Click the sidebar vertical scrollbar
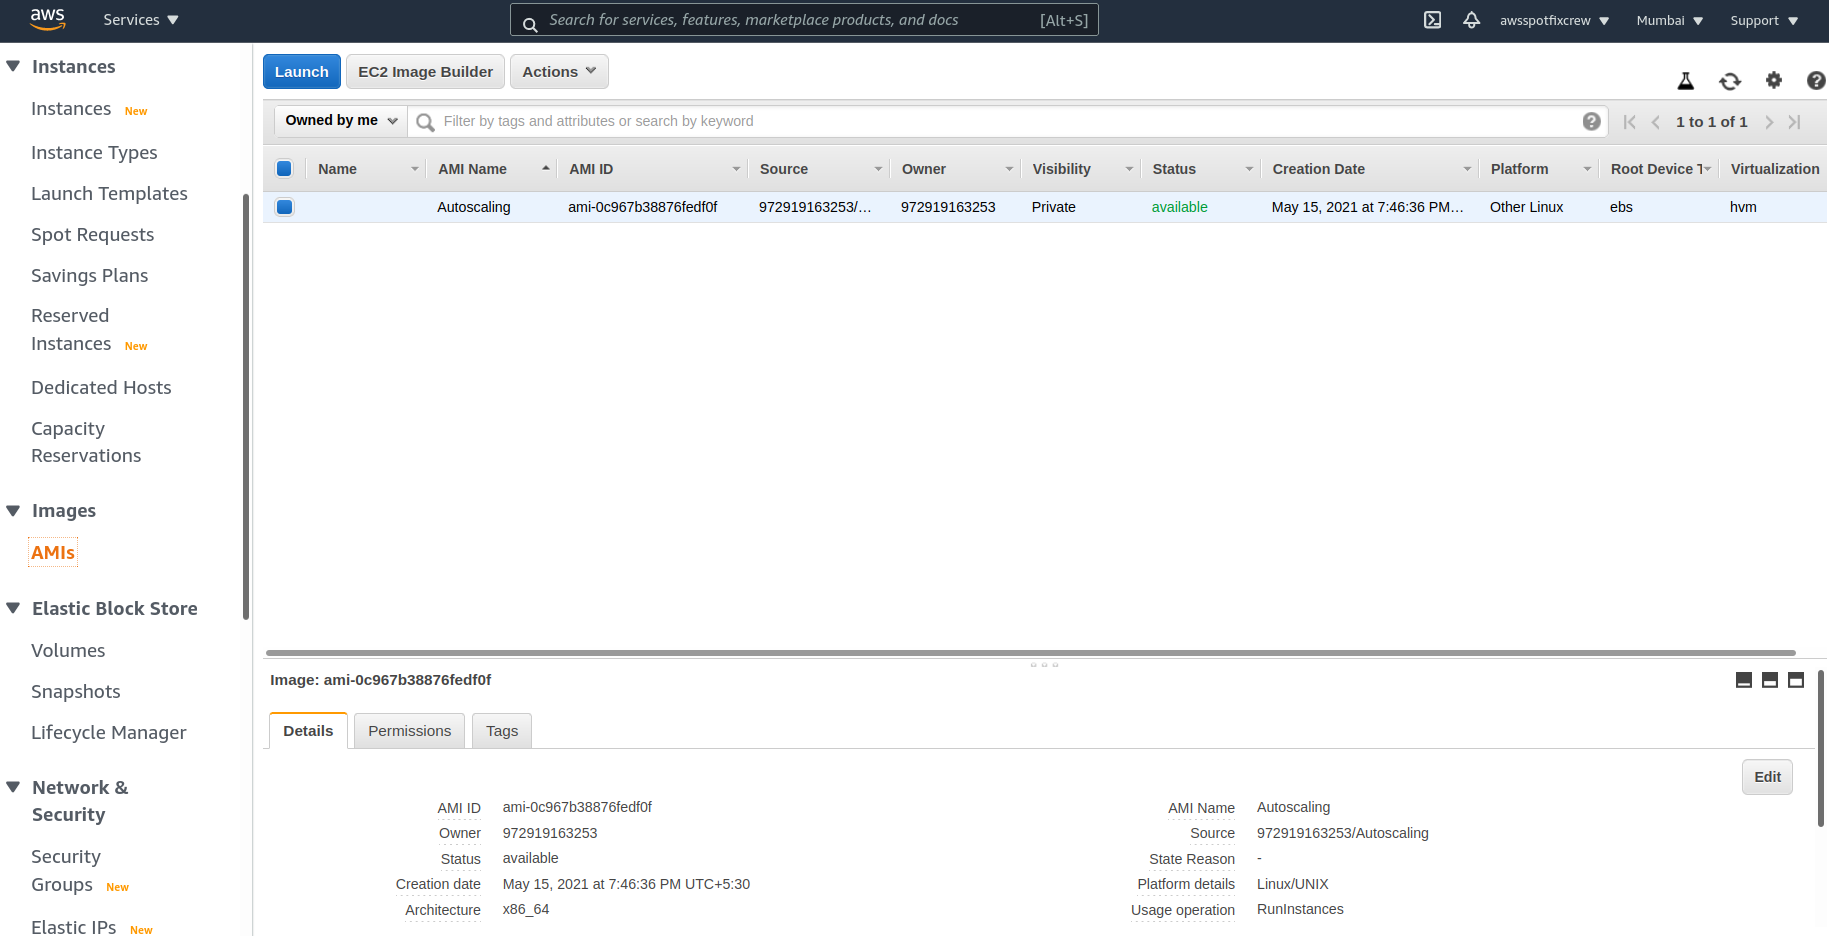Image resolution: width=1829 pixels, height=936 pixels. tap(246, 406)
